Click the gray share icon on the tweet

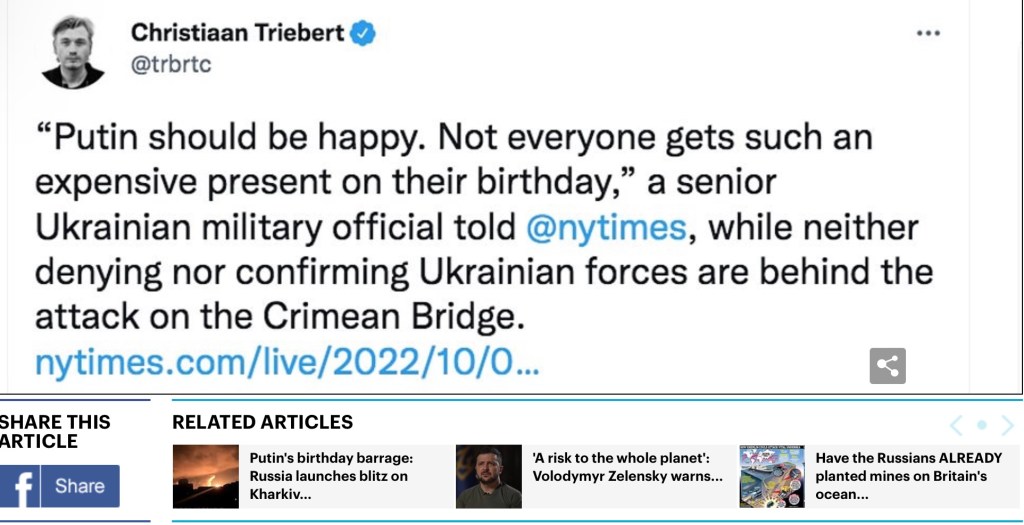pyautogui.click(x=887, y=366)
